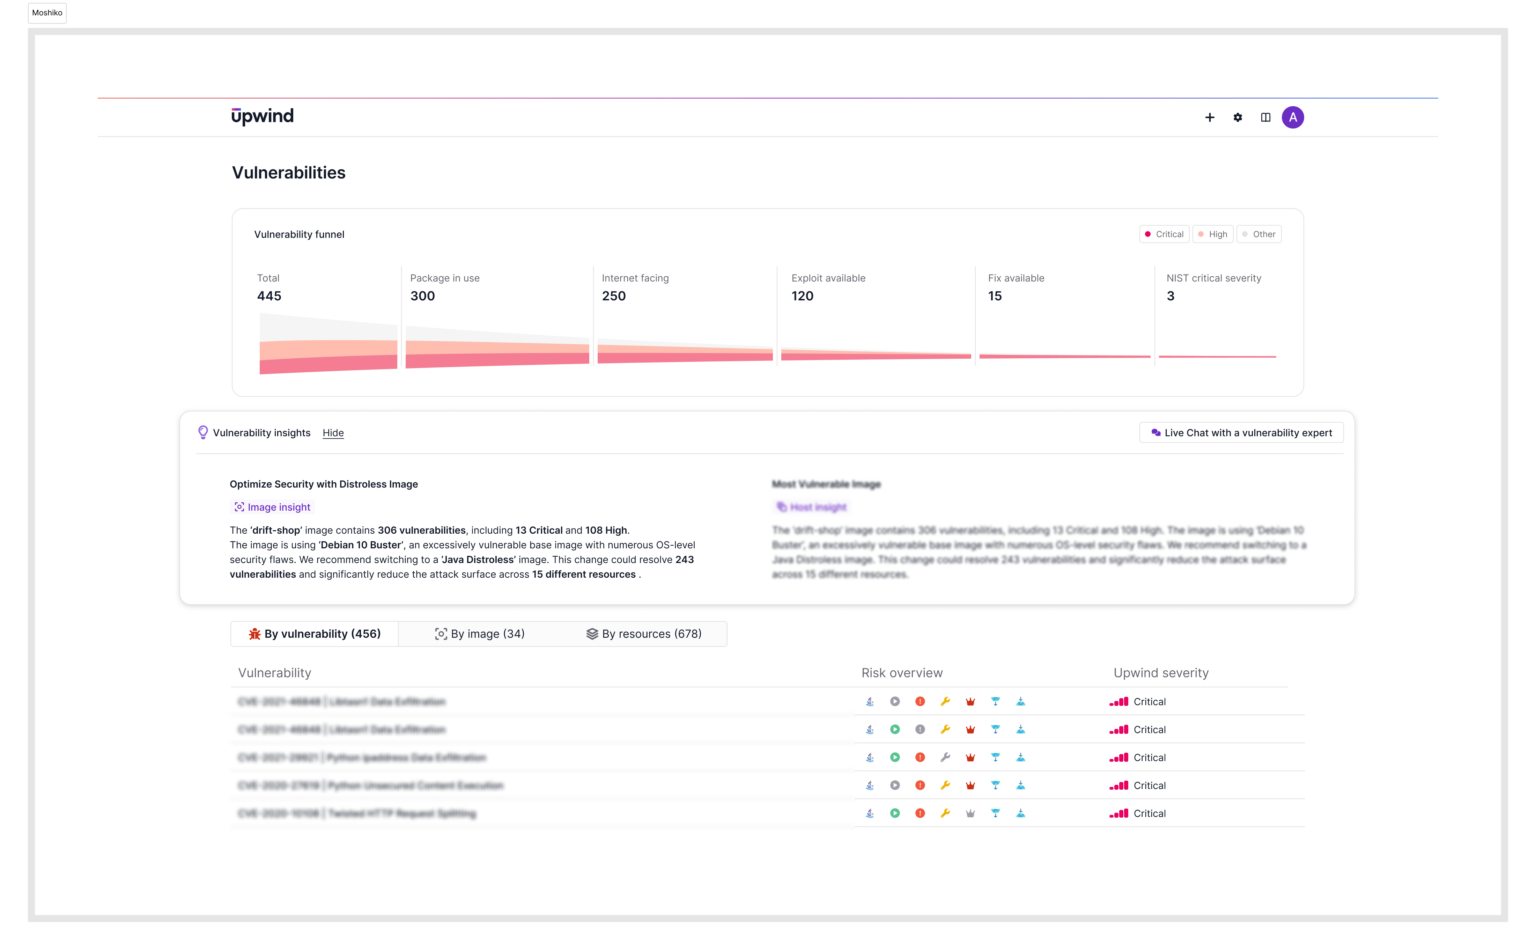The image size is (1536, 950).
Task: Click the plus icon in the header
Action: tap(1209, 118)
